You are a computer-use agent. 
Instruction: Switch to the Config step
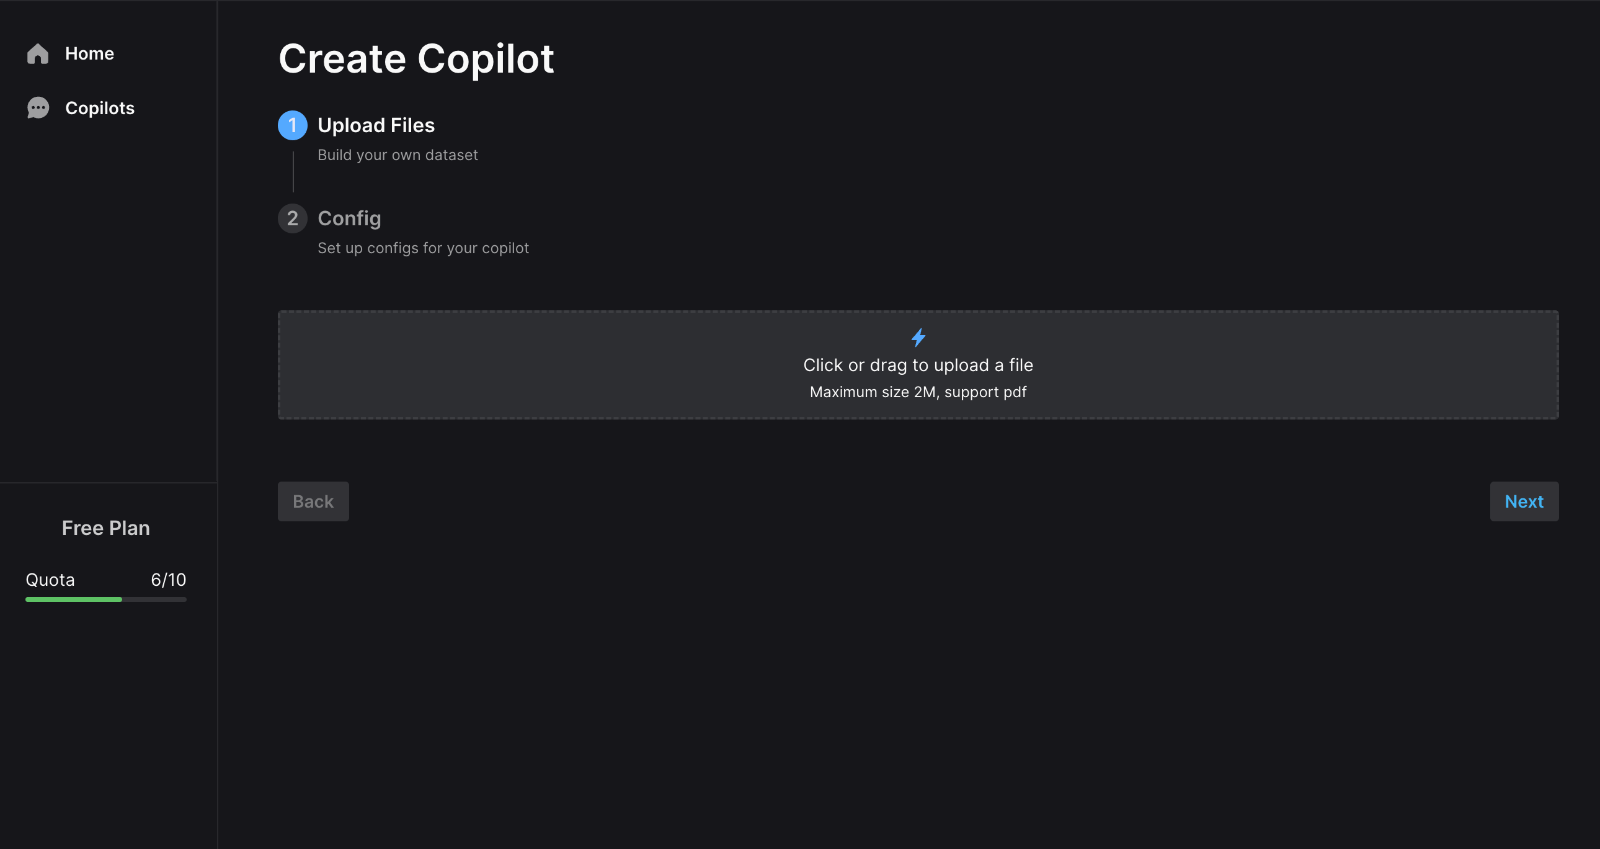coord(348,218)
